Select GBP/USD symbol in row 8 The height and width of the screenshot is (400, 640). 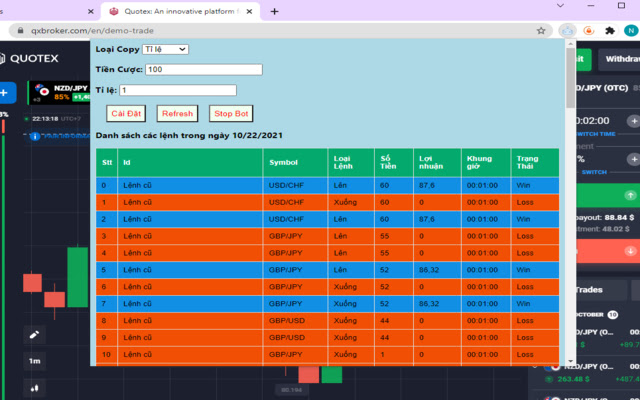point(287,321)
